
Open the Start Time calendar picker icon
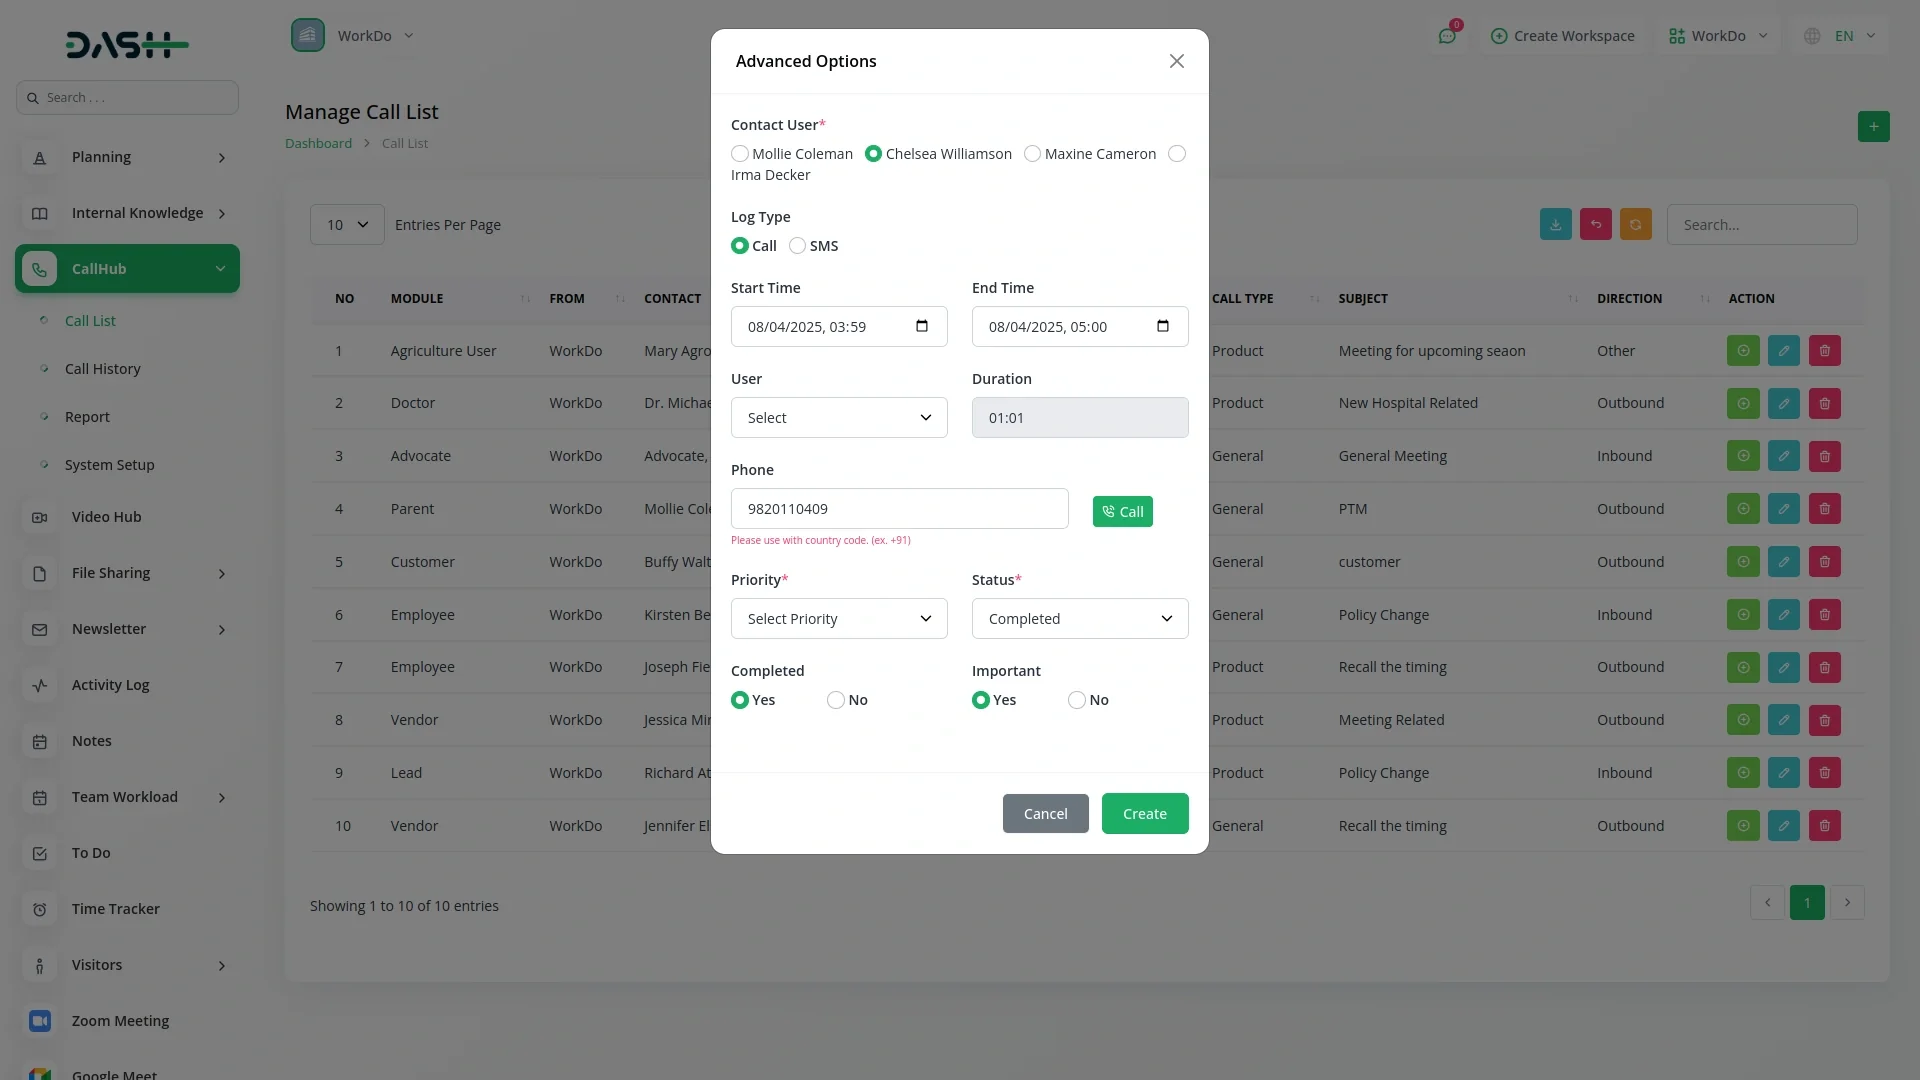(921, 326)
